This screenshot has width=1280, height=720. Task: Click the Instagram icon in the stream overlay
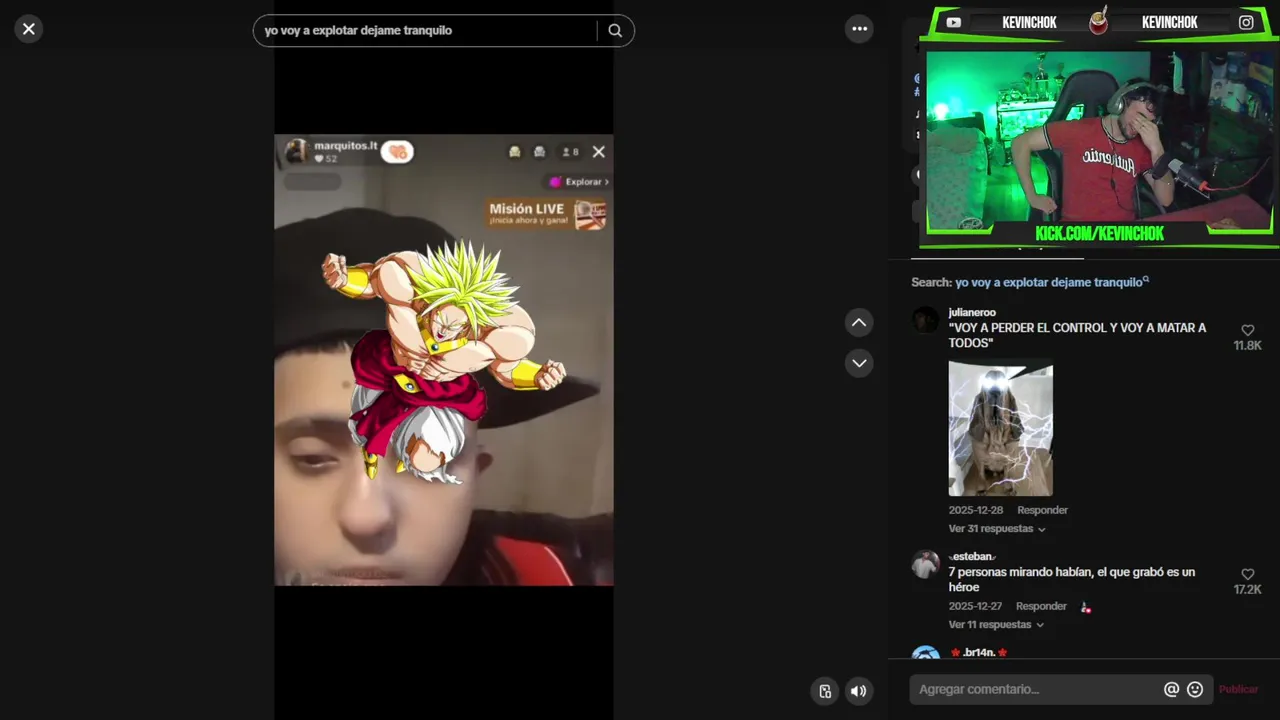pos(1246,22)
